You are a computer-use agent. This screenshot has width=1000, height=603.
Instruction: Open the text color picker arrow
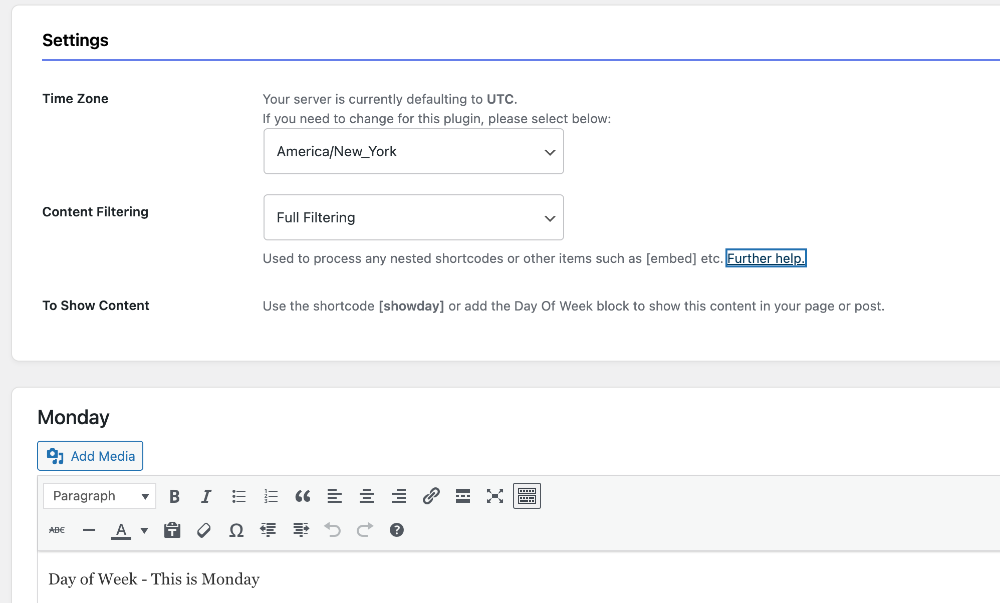(x=144, y=530)
